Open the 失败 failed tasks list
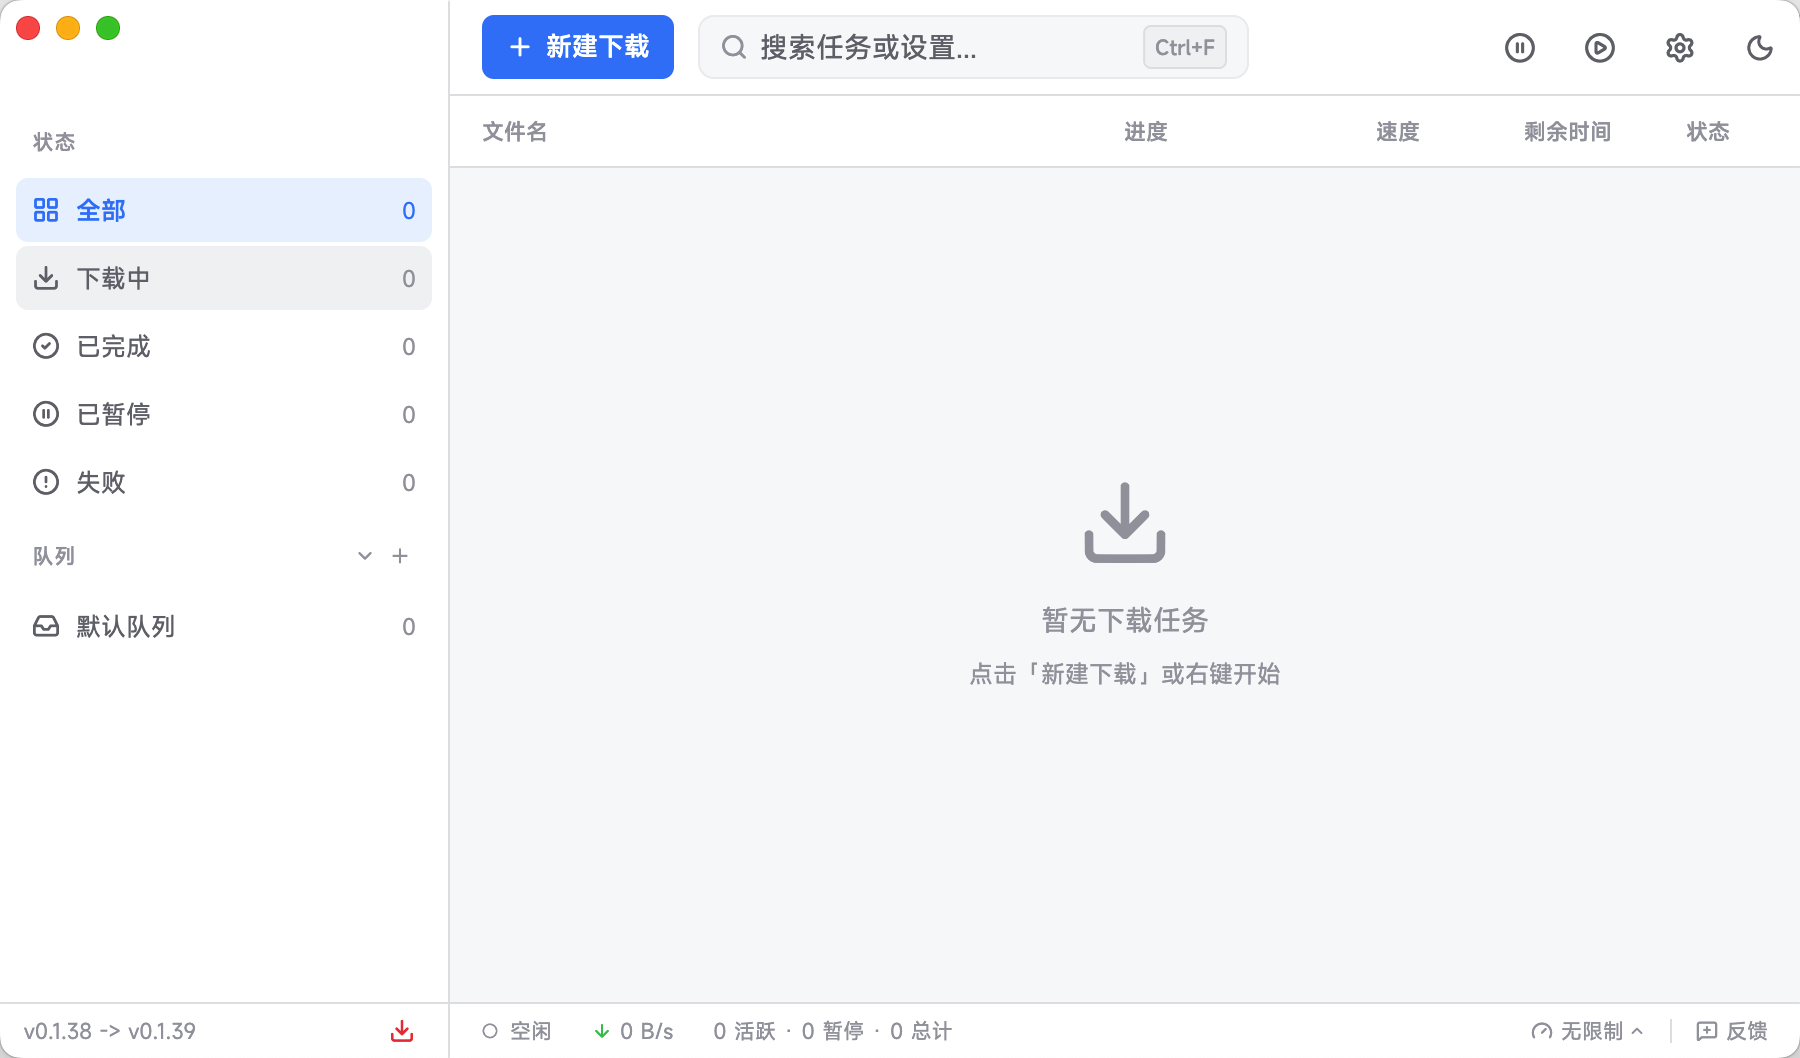The image size is (1800, 1058). pyautogui.click(x=224, y=482)
